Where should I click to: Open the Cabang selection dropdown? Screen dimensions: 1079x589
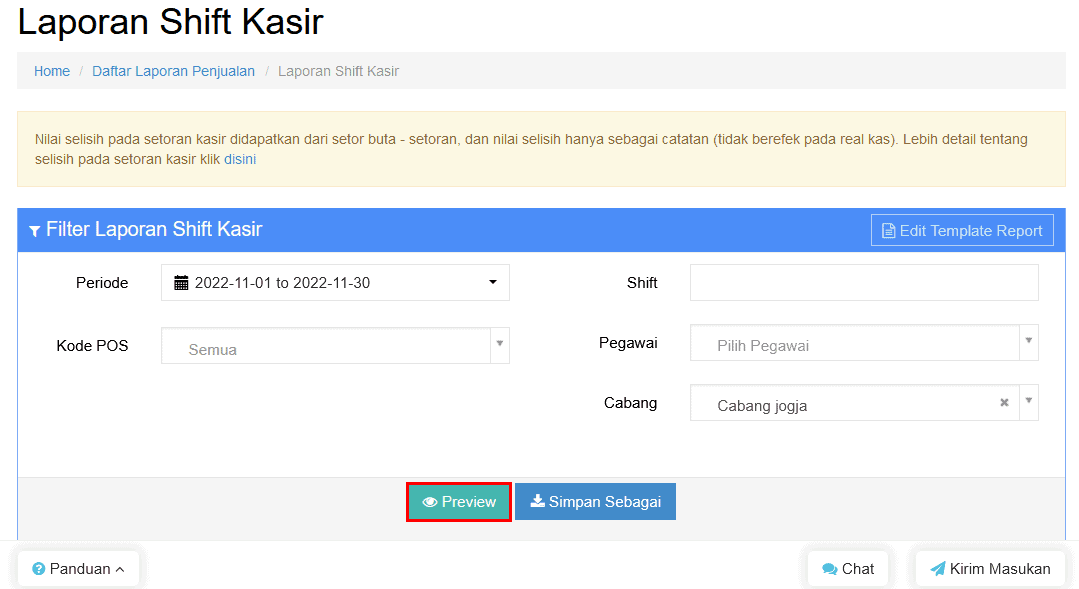[x=1028, y=402]
